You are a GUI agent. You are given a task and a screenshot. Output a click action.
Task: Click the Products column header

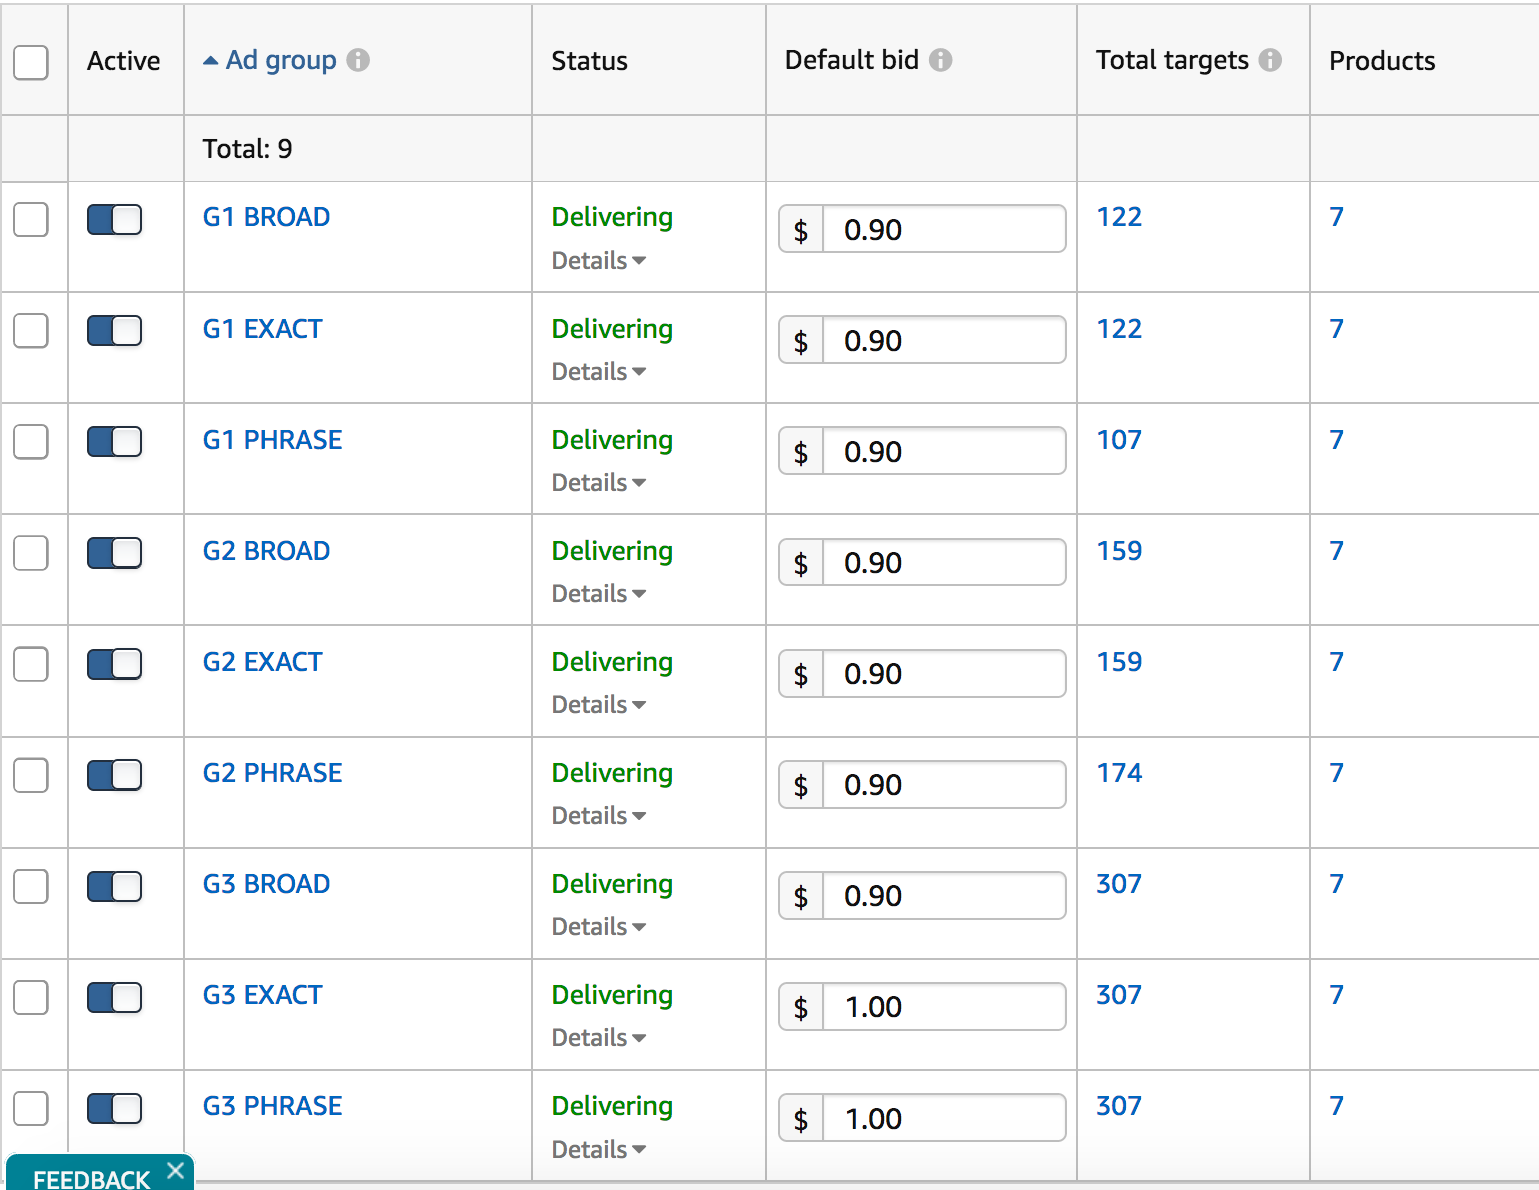(1382, 61)
